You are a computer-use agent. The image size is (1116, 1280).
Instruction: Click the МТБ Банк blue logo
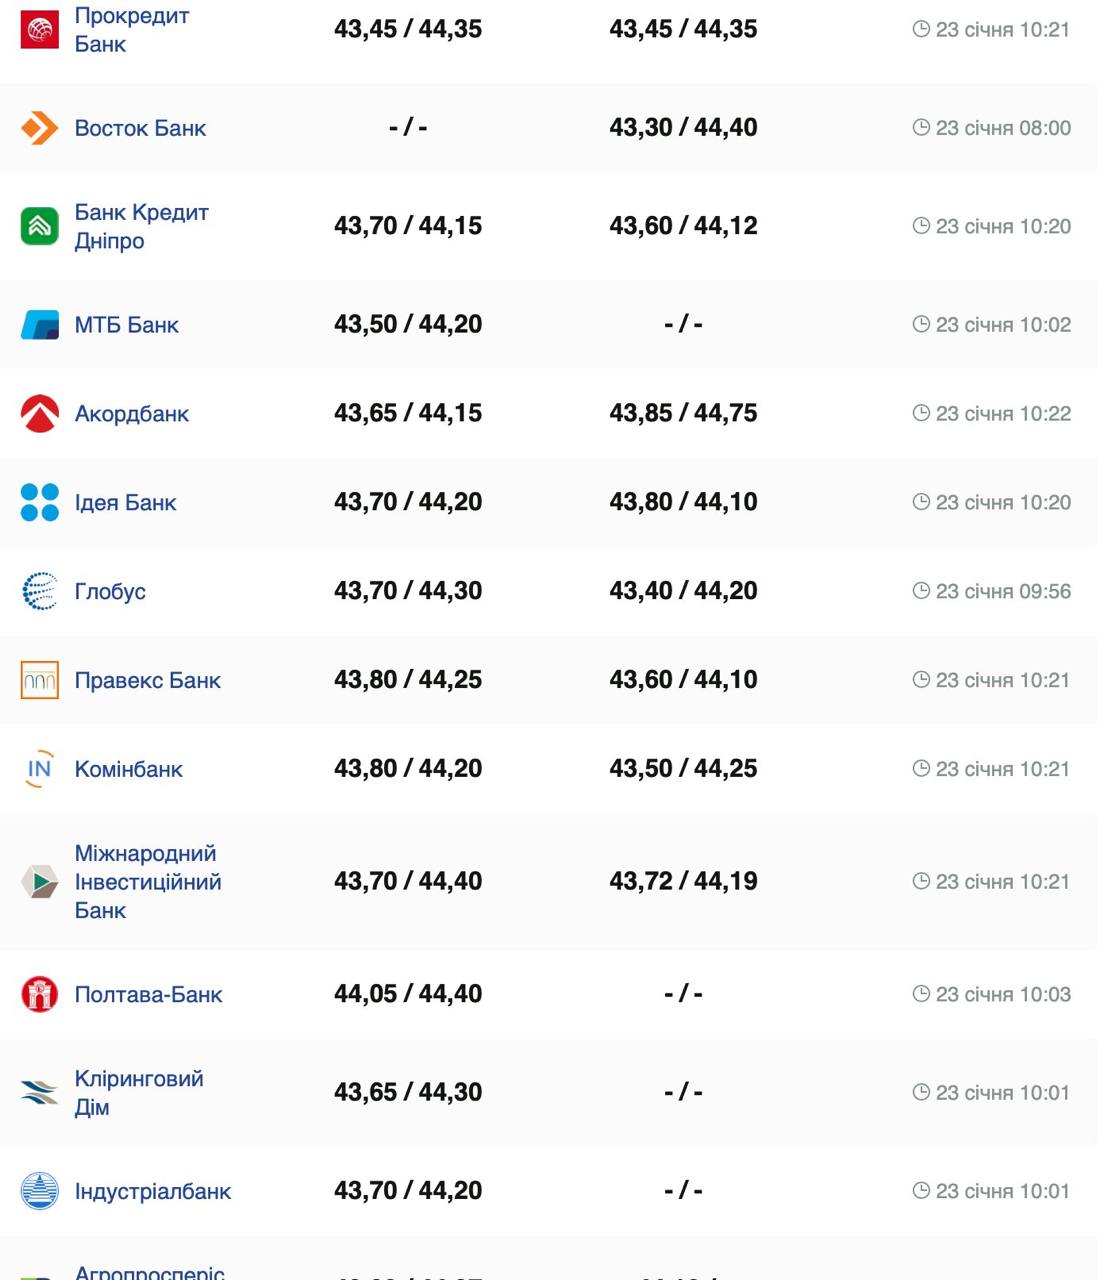(x=40, y=325)
